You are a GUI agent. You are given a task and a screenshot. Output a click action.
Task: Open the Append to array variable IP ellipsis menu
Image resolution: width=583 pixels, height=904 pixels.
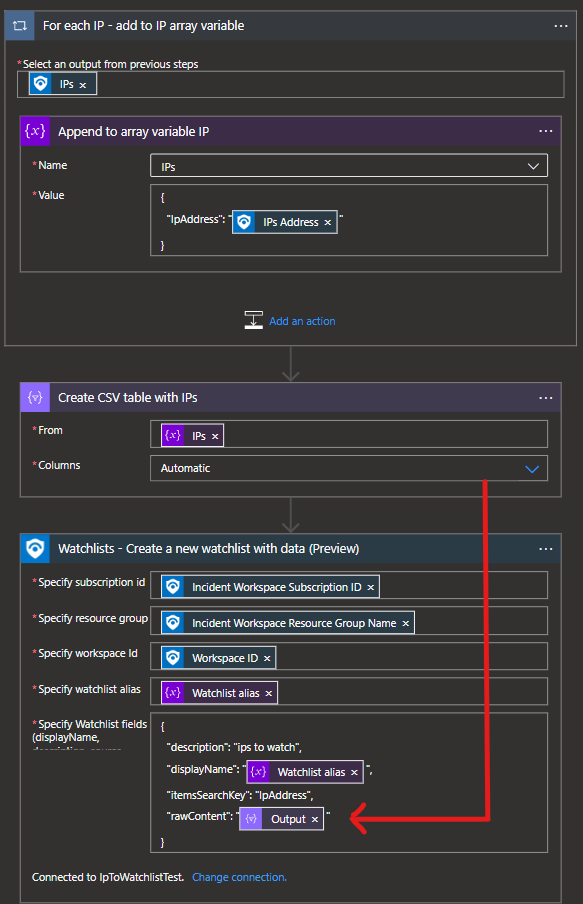[546, 131]
